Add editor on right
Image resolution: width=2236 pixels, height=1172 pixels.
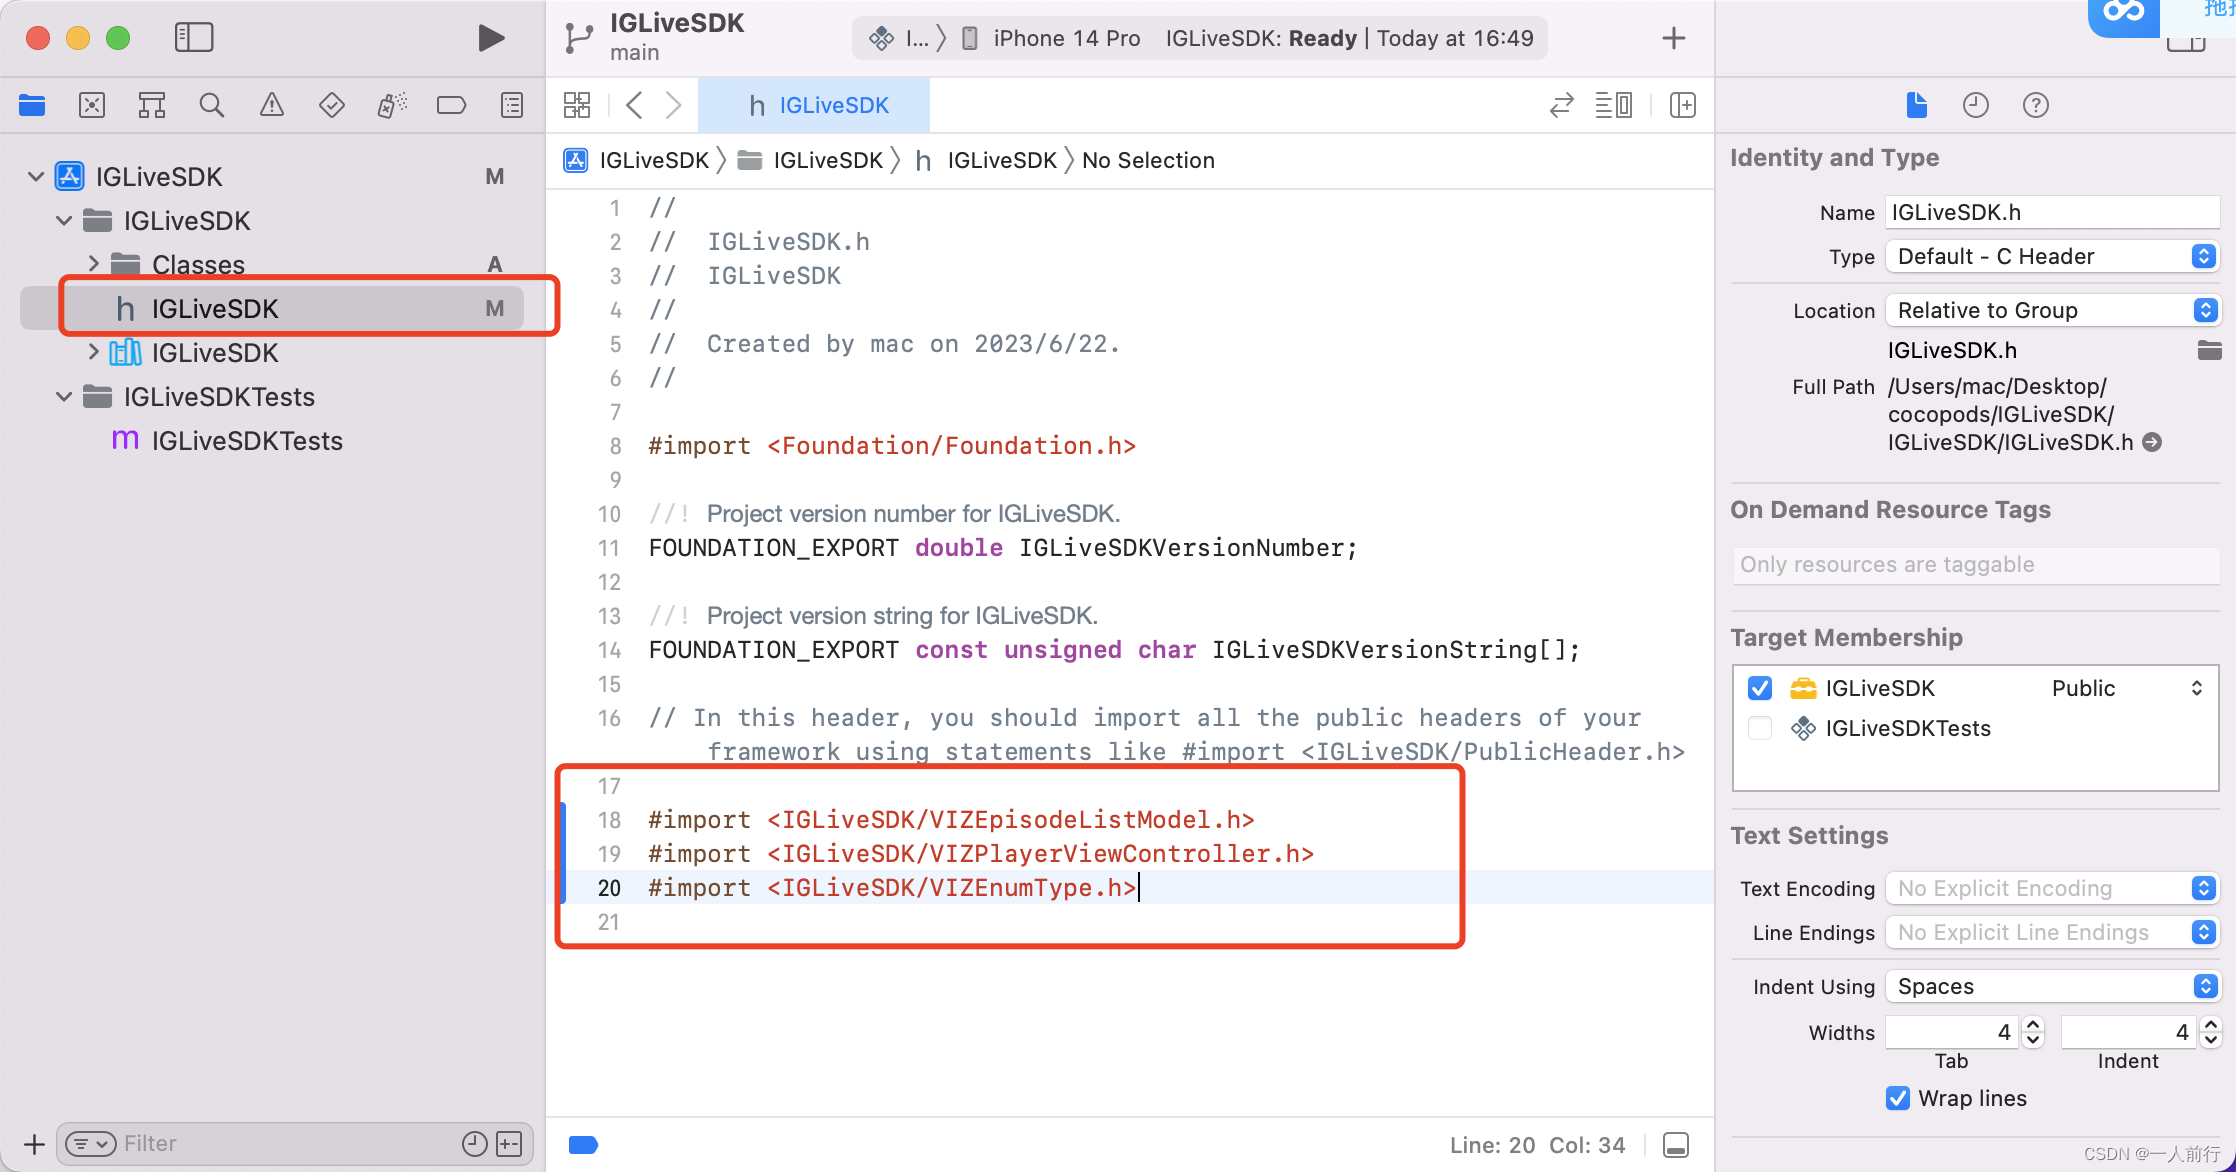click(x=1683, y=105)
